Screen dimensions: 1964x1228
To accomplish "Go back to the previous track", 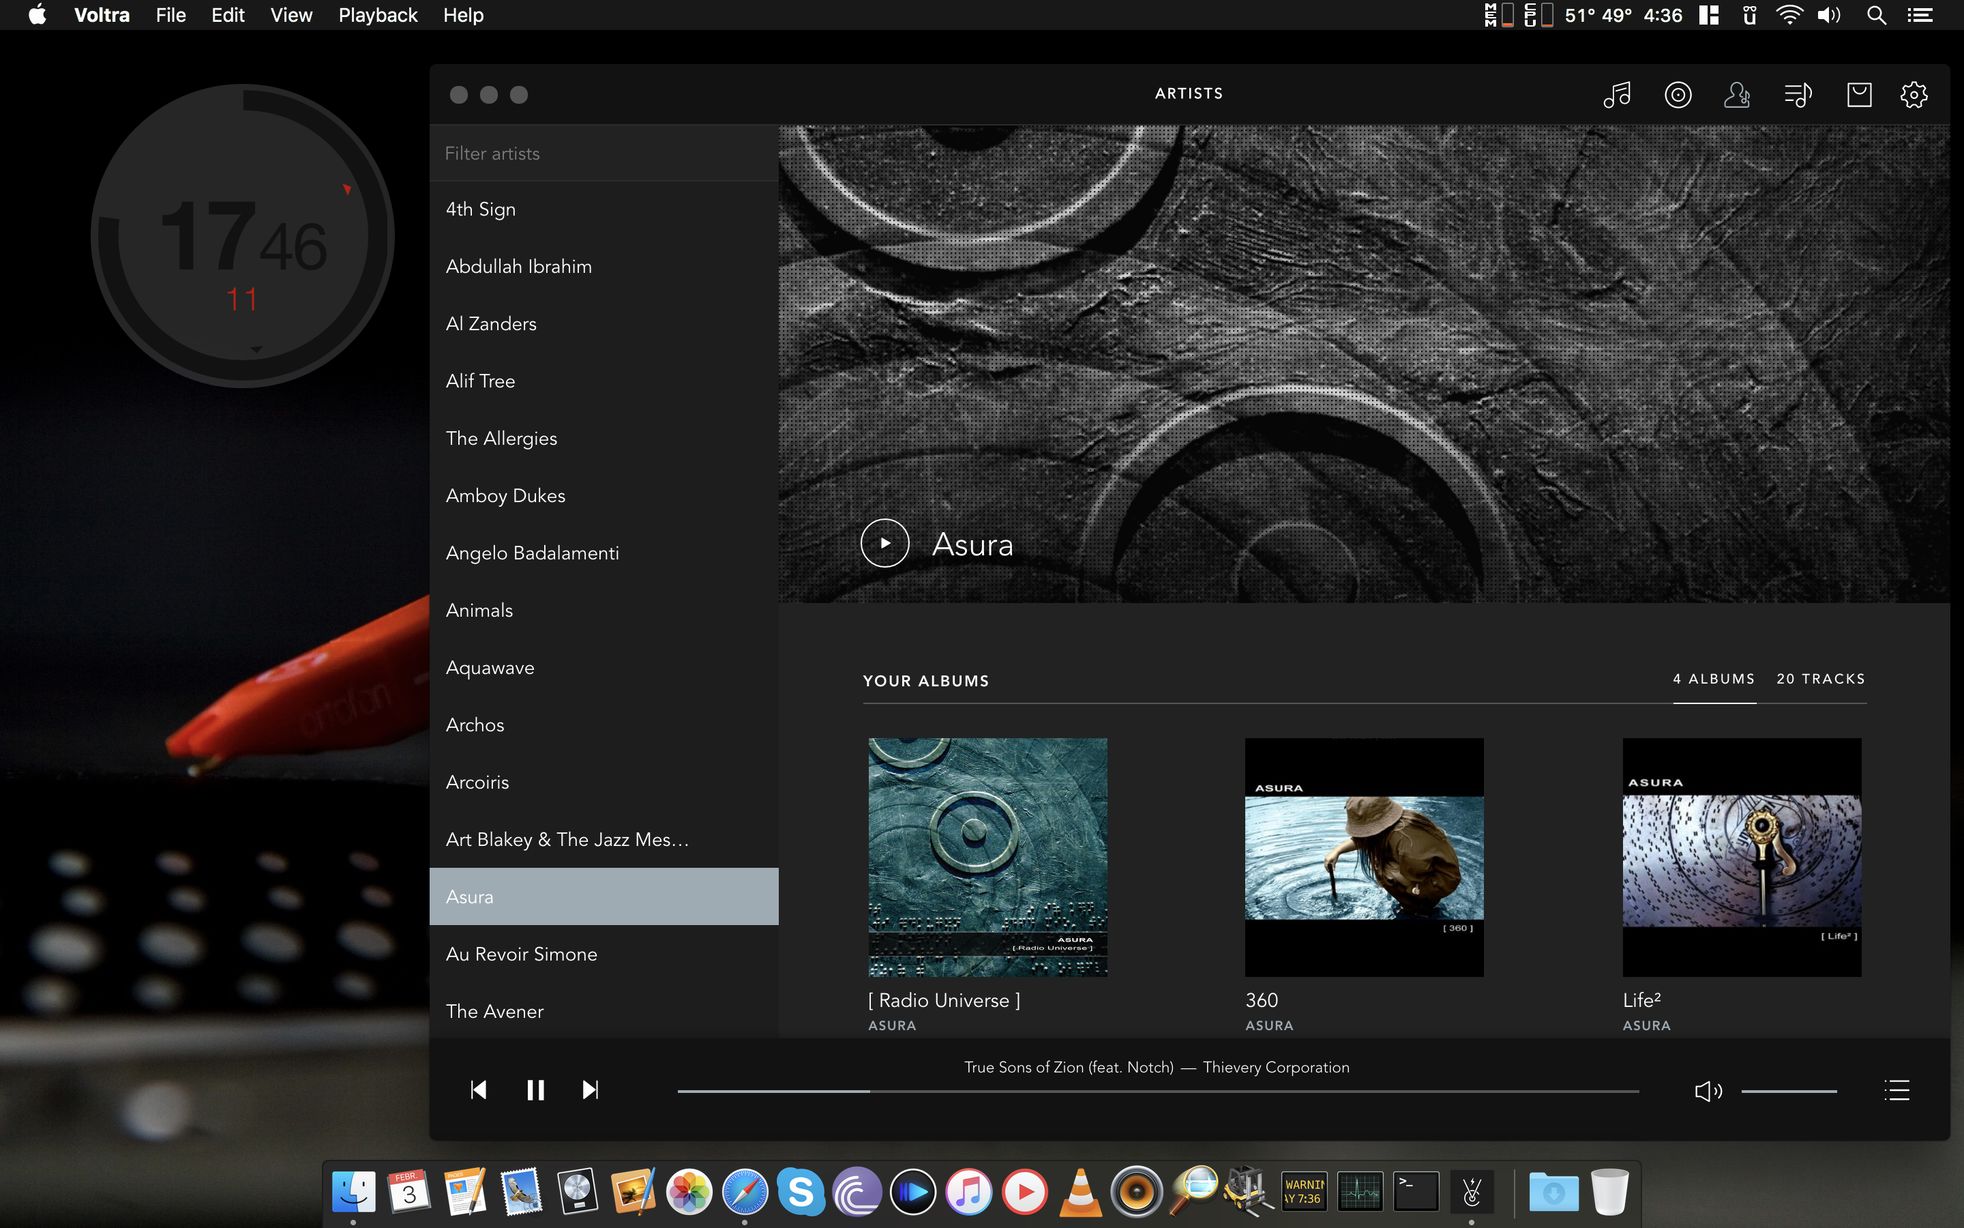I will pos(479,1090).
